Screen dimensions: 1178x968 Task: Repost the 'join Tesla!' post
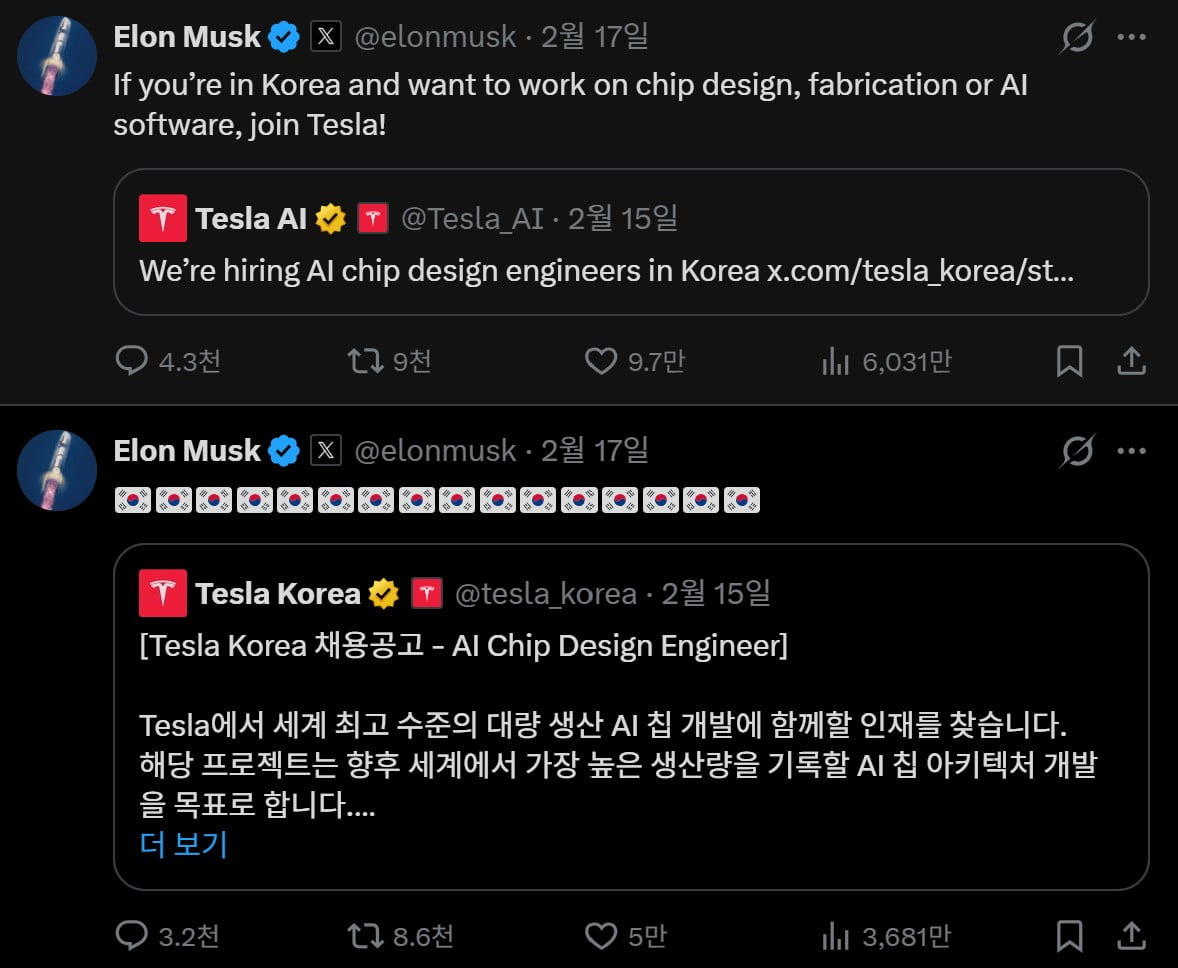click(x=365, y=361)
